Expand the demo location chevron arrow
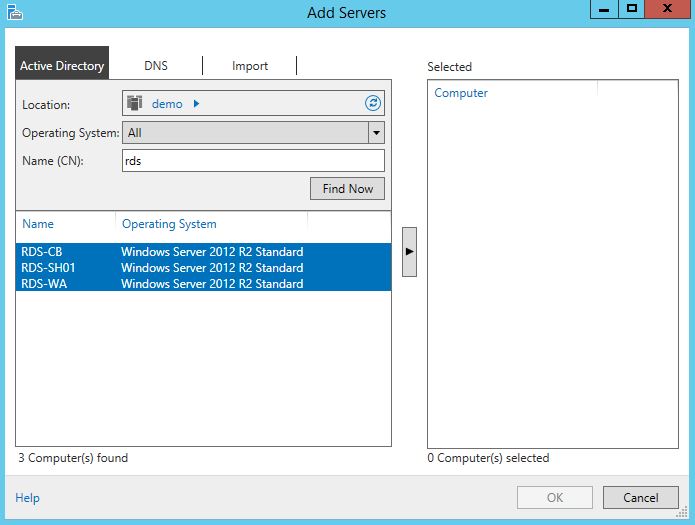This screenshot has height=525, width=695. click(x=196, y=103)
